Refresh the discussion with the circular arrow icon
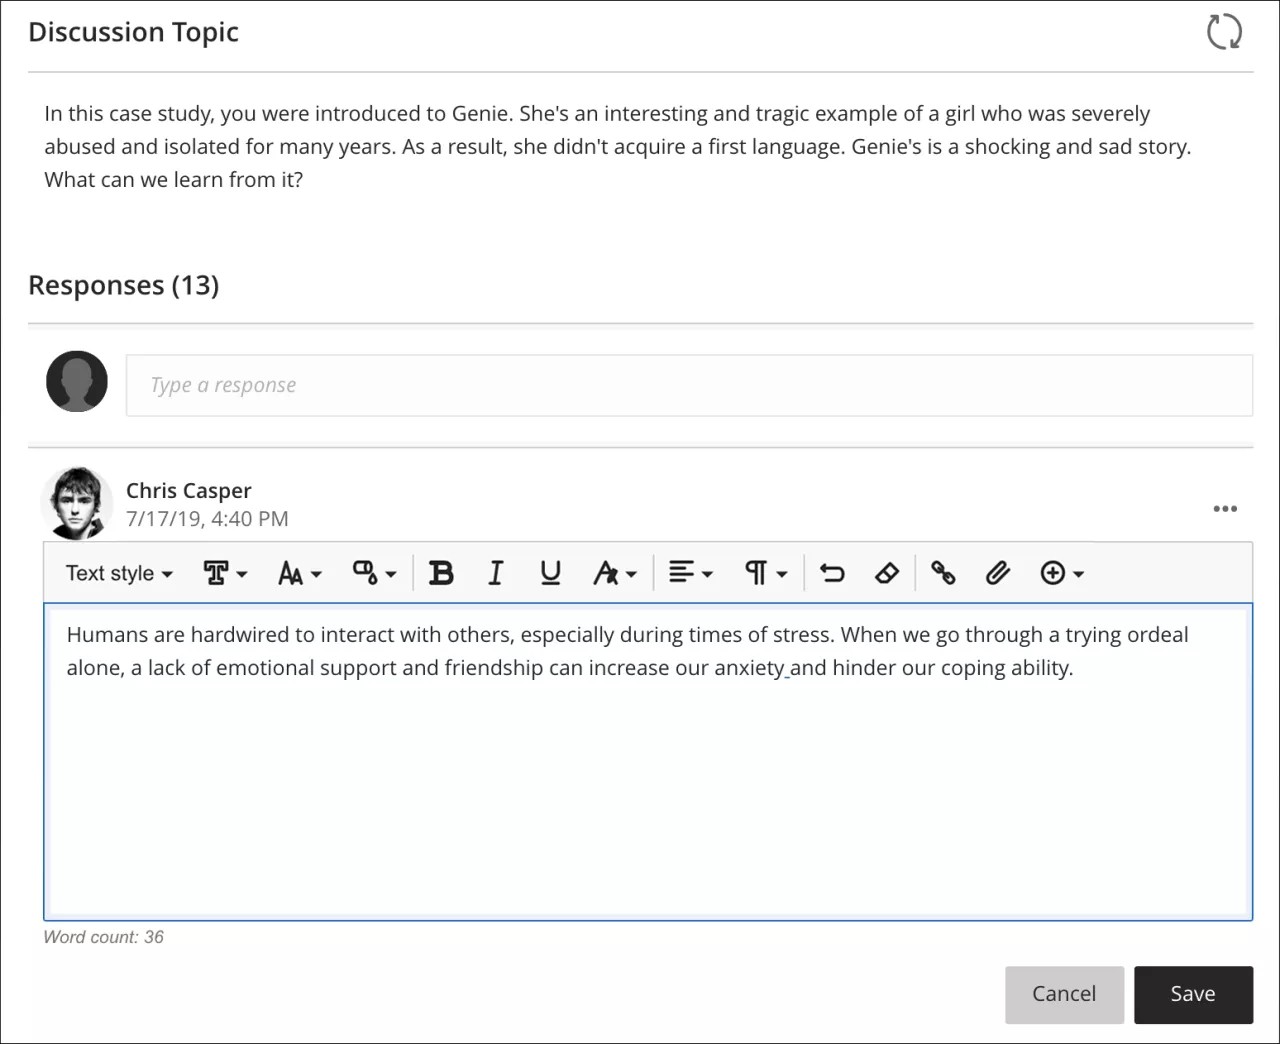 [x=1224, y=31]
